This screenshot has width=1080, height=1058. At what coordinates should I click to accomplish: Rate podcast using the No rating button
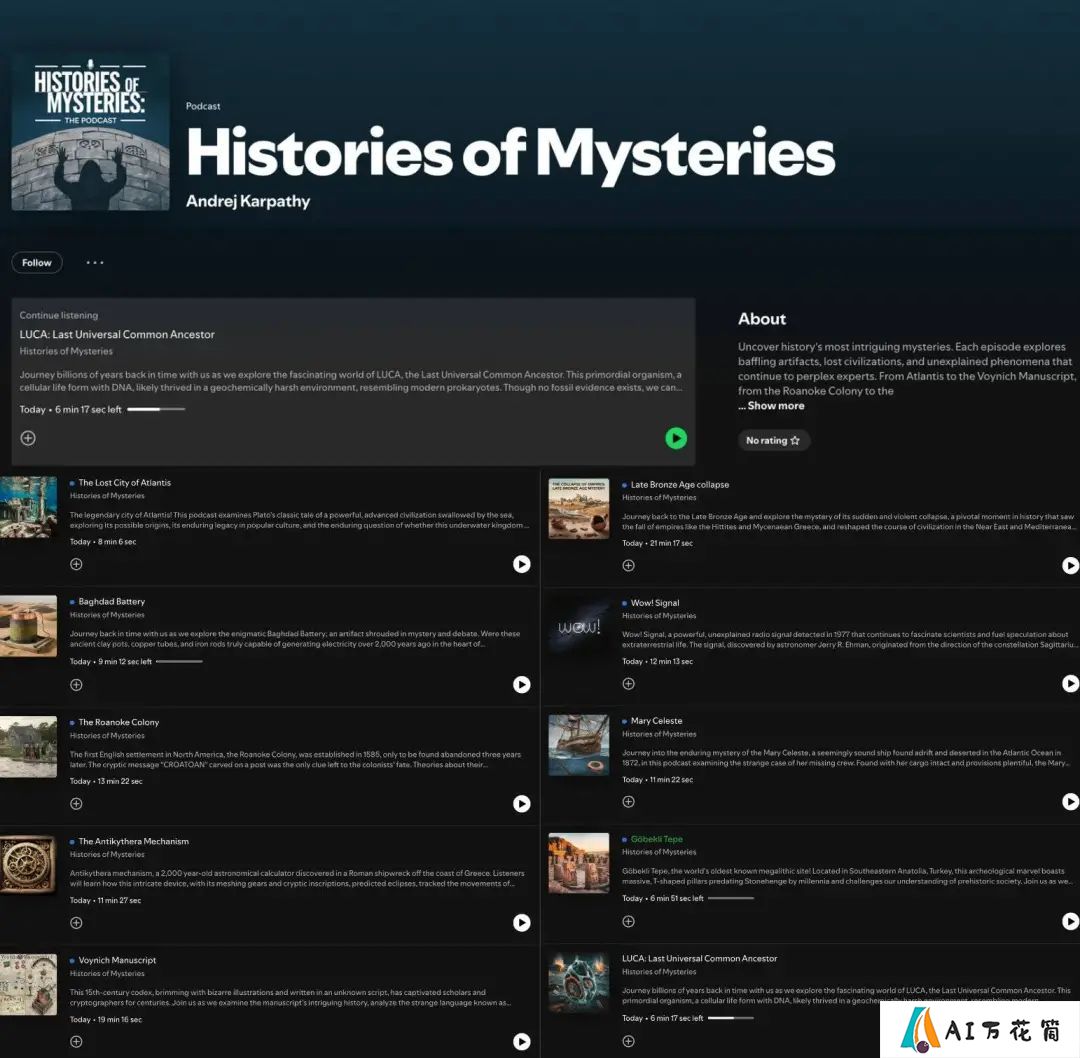click(x=773, y=440)
